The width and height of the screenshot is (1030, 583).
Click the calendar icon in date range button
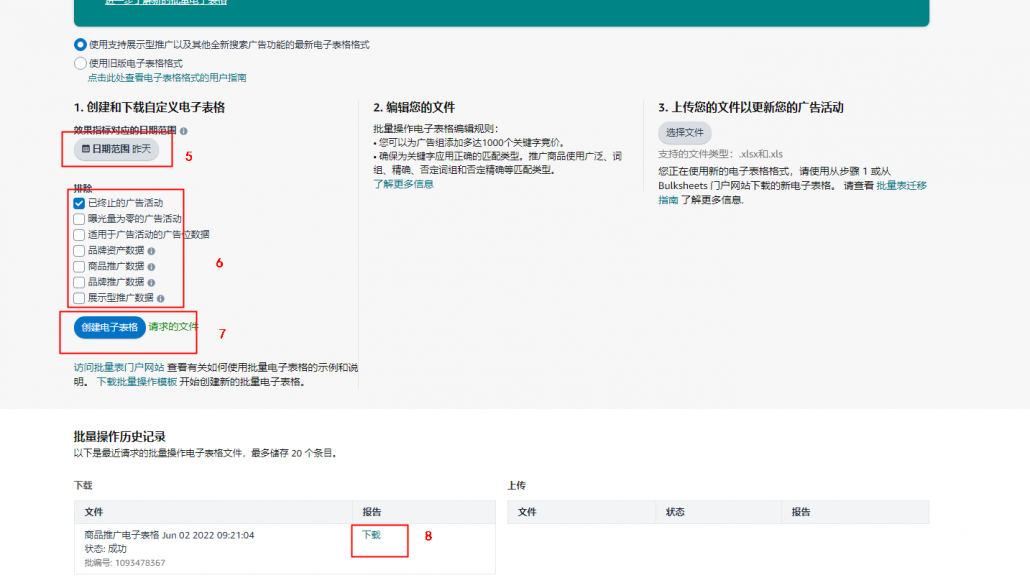(x=85, y=149)
